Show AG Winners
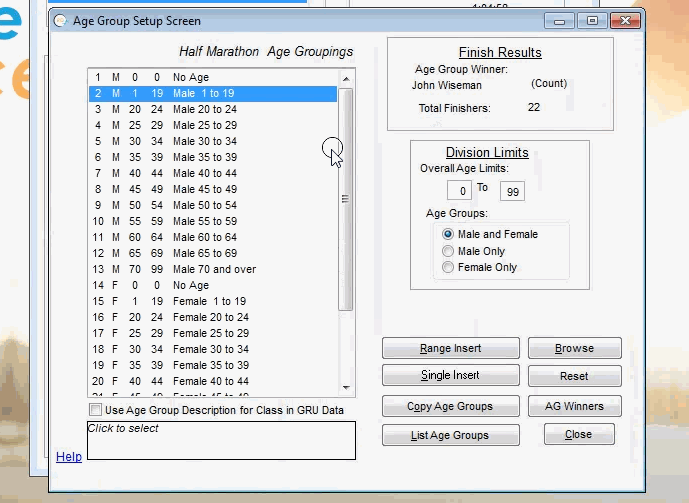The height and width of the screenshot is (503, 689). coord(575,406)
